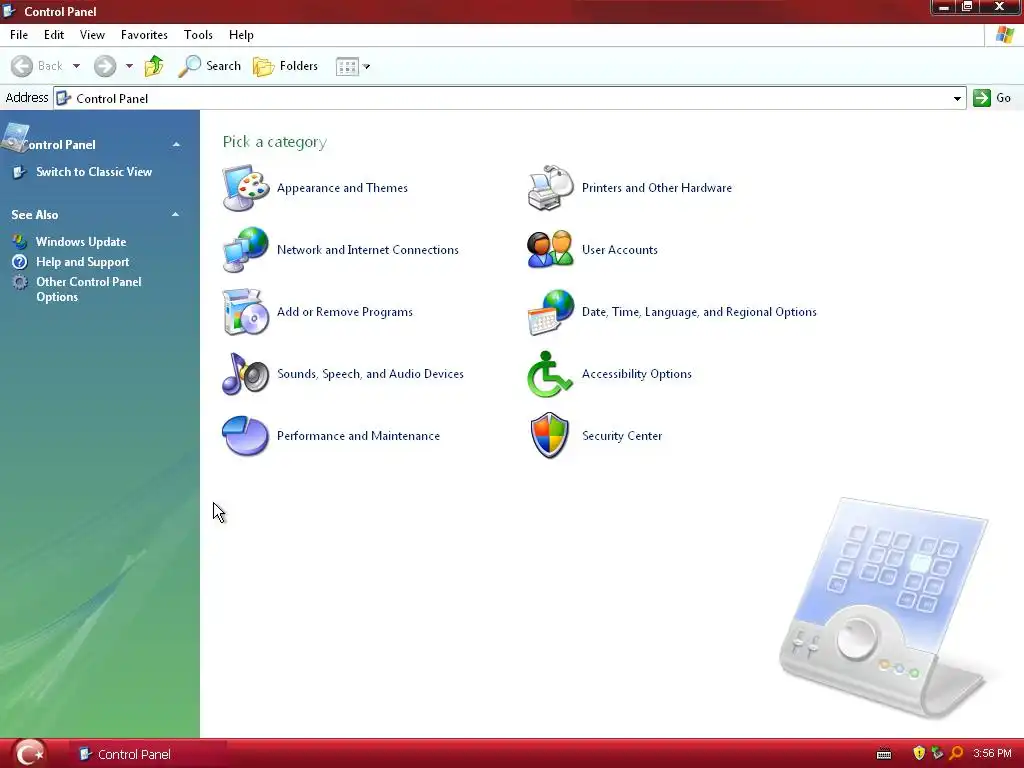Click the User Accounts people icon
Viewport: 1024px width, 768px height.
[x=551, y=249]
